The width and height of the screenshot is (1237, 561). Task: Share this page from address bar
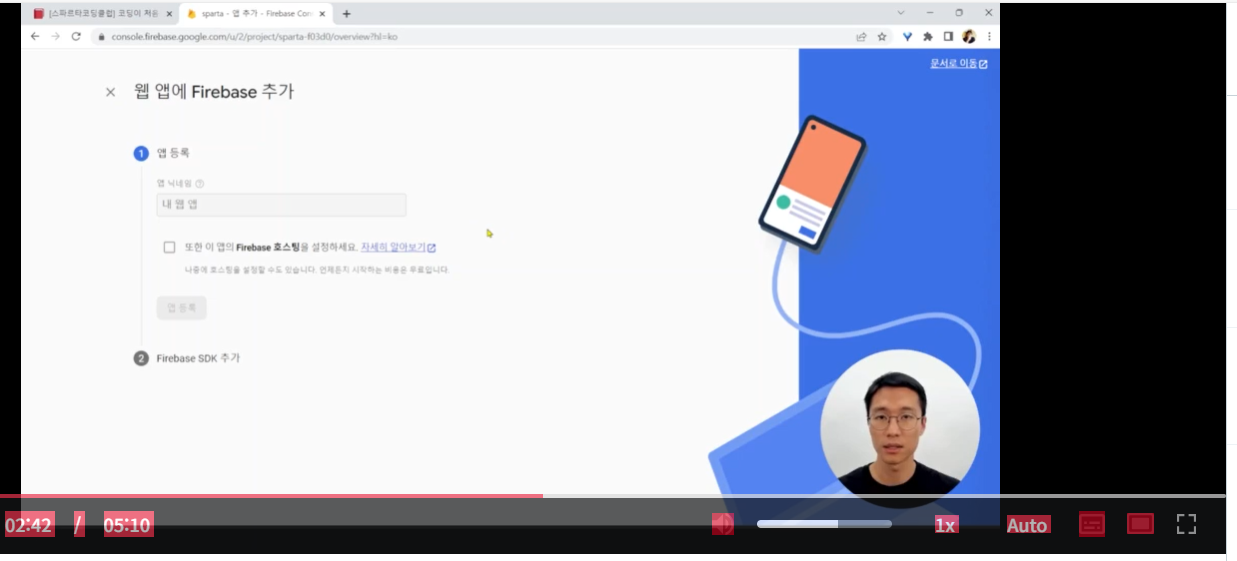pos(861,36)
